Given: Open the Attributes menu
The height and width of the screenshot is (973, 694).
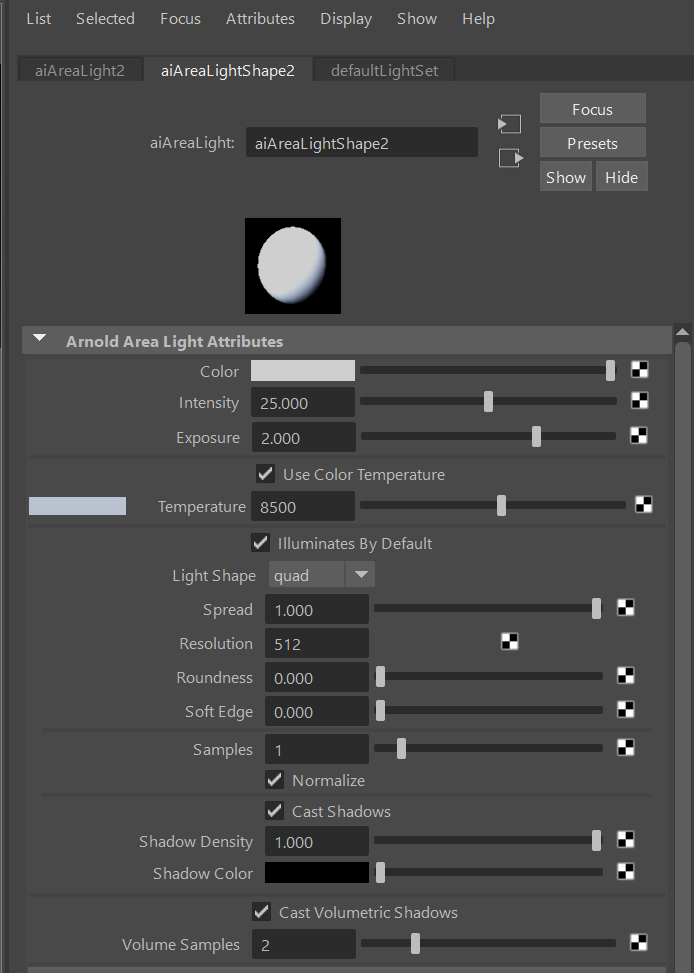Looking at the screenshot, I should (x=260, y=19).
